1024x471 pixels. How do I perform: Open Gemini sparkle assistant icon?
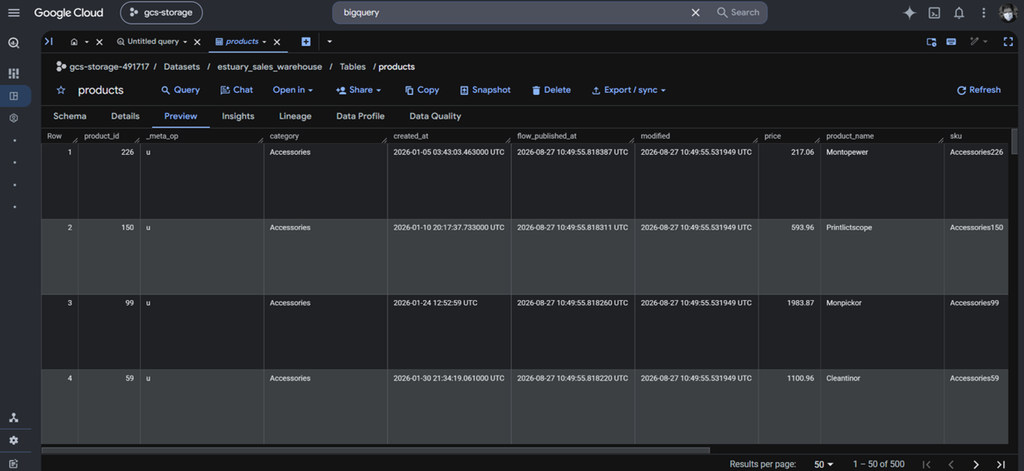[x=909, y=12]
